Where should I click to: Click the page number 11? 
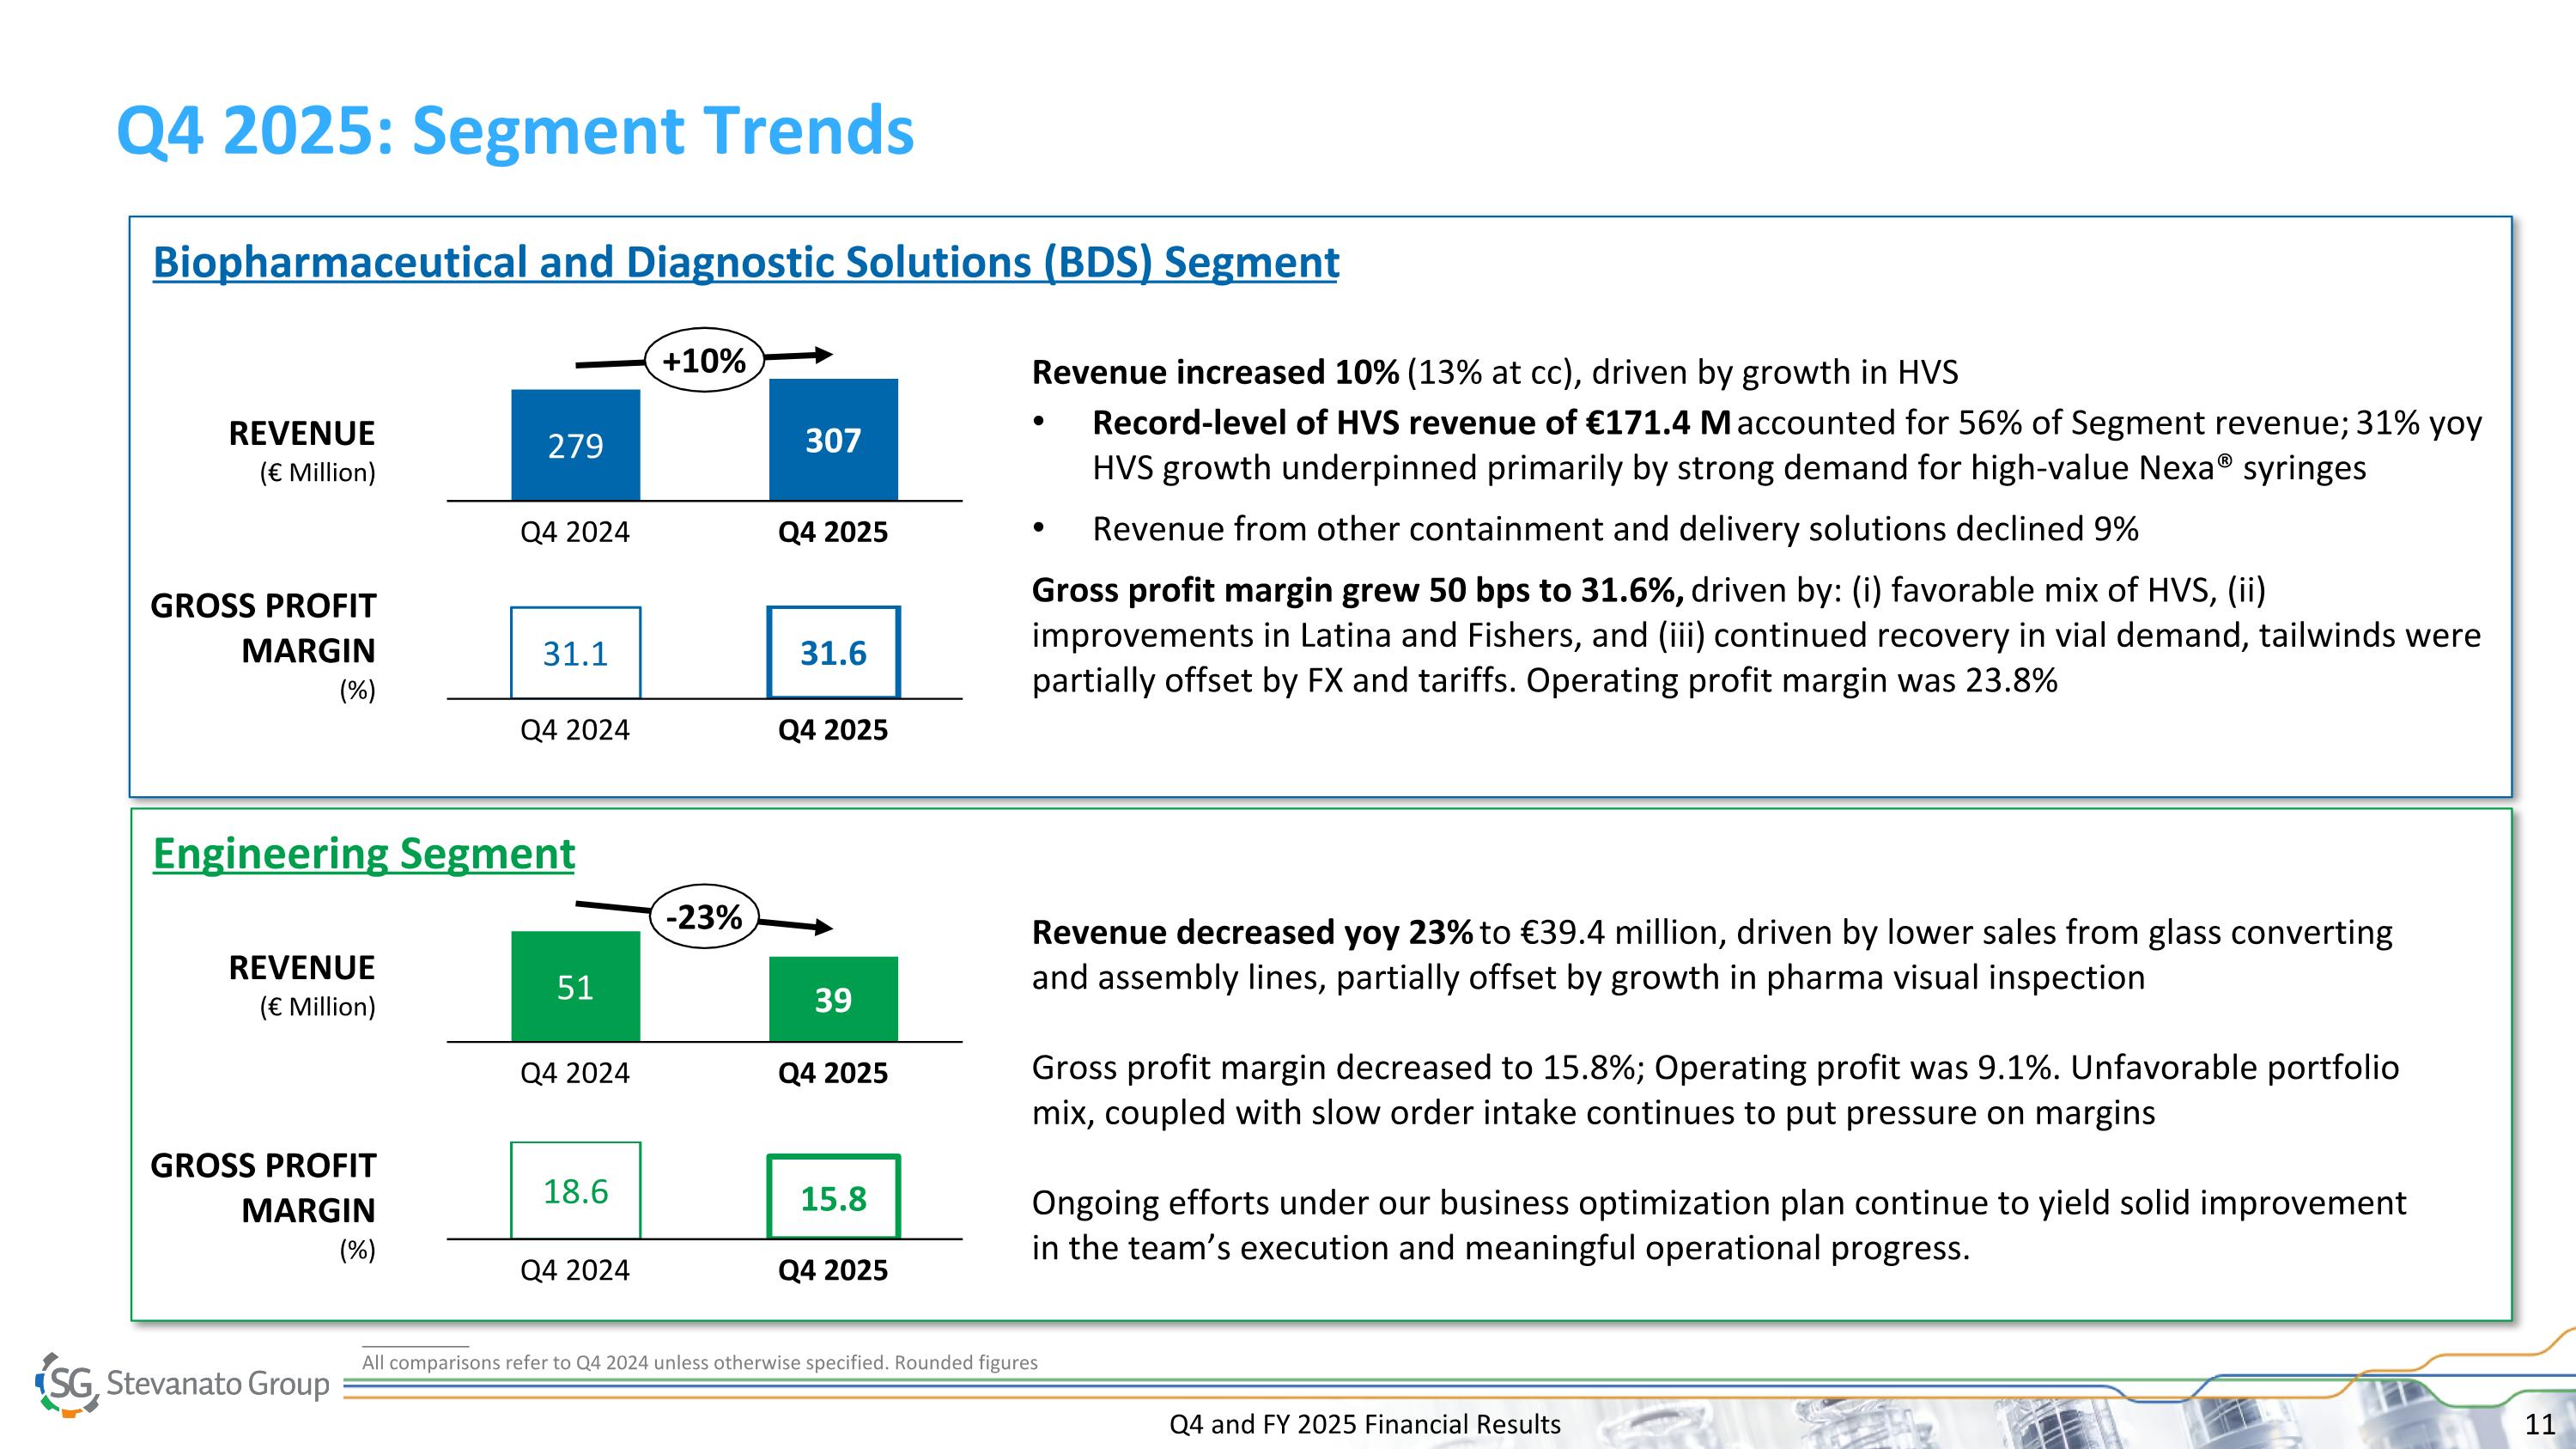point(2539,1424)
